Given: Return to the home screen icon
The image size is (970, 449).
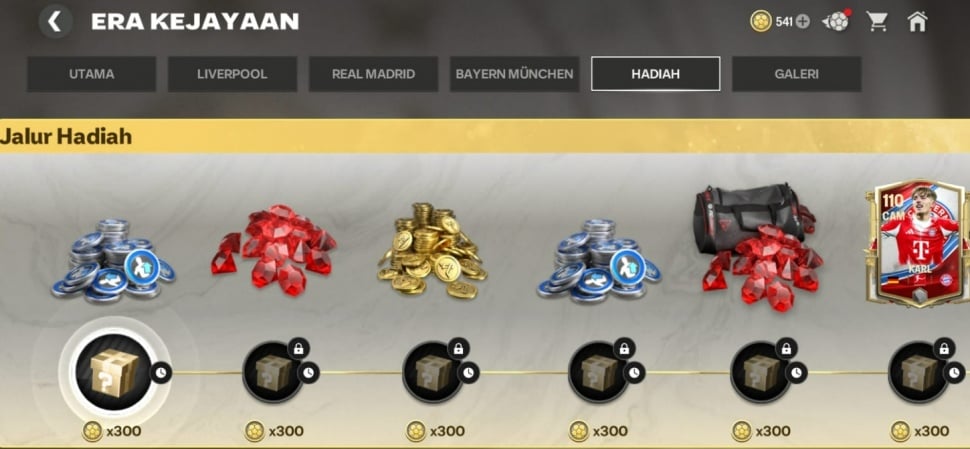Looking at the screenshot, I should tap(917, 22).
